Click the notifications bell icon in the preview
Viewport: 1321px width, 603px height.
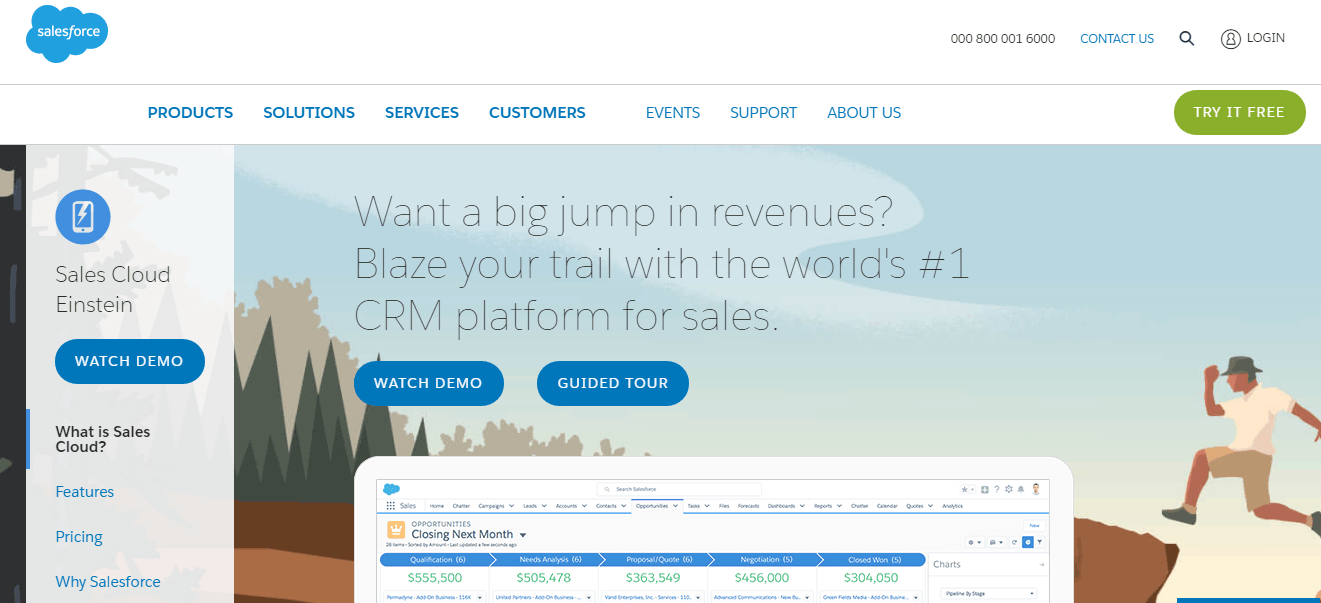(1021, 489)
